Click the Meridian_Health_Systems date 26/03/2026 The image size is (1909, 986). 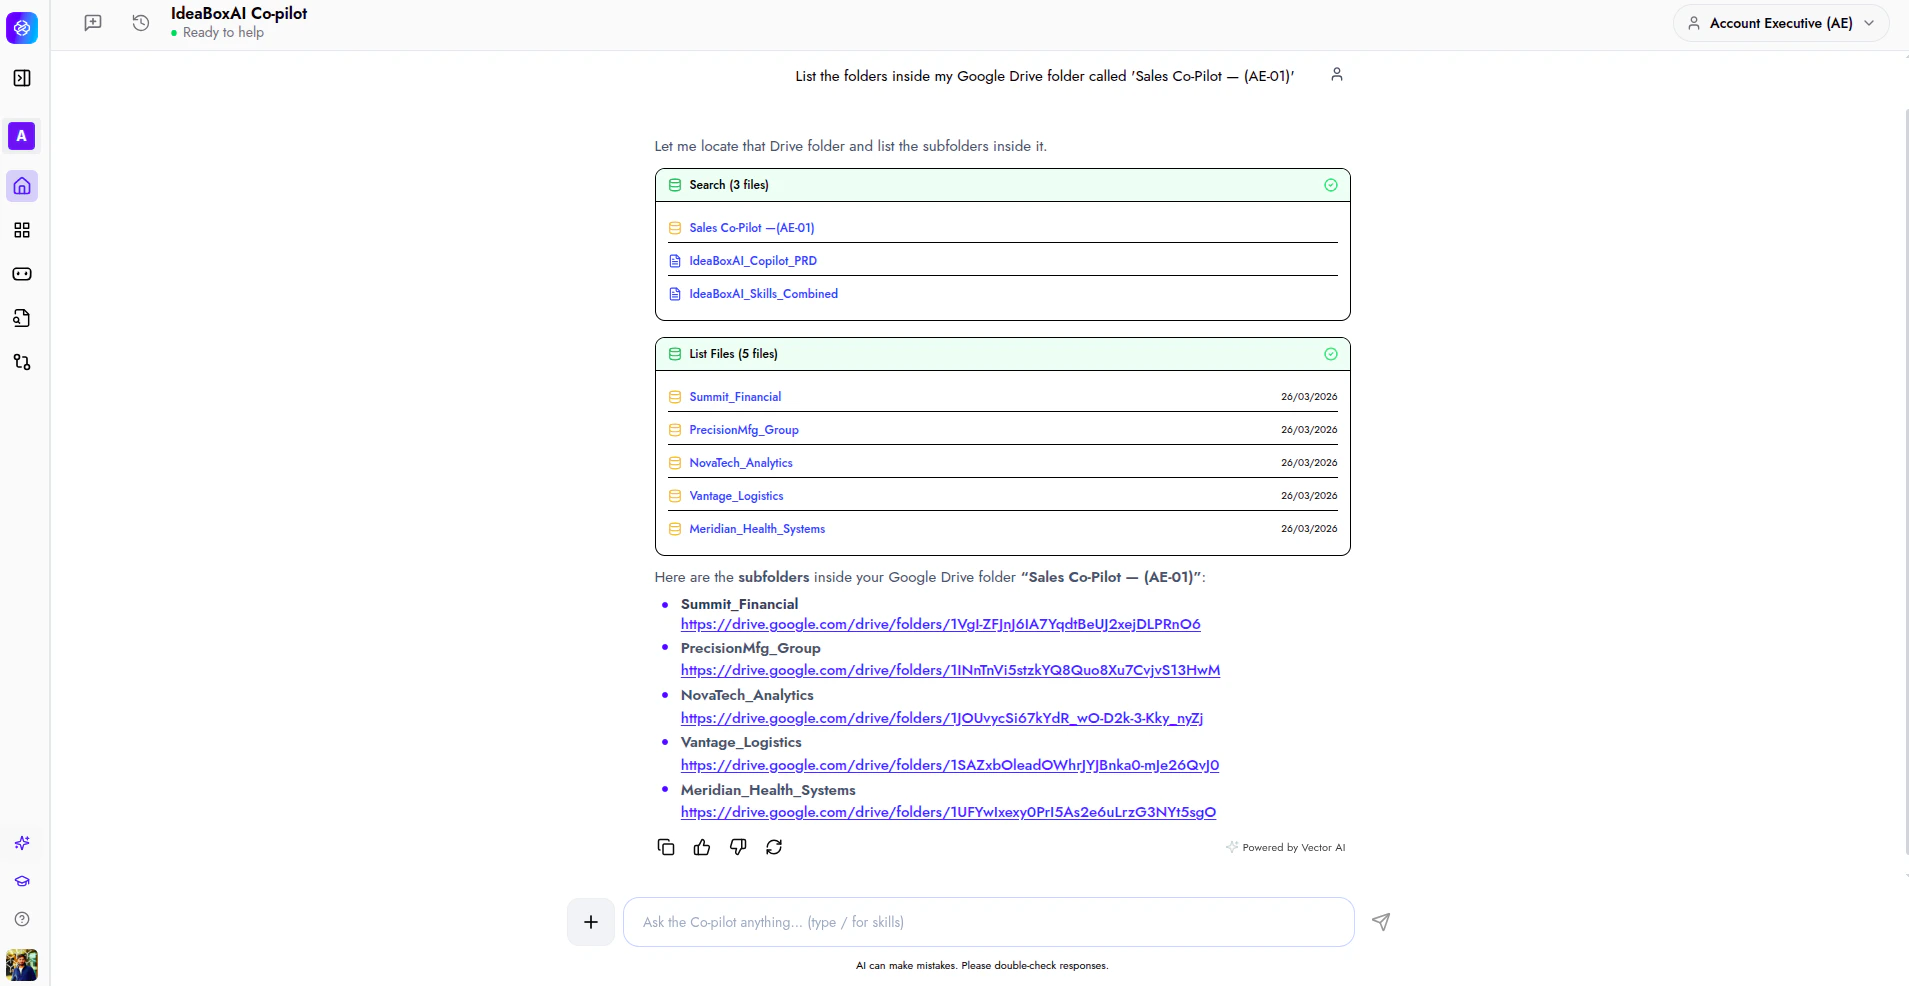tap(1309, 529)
